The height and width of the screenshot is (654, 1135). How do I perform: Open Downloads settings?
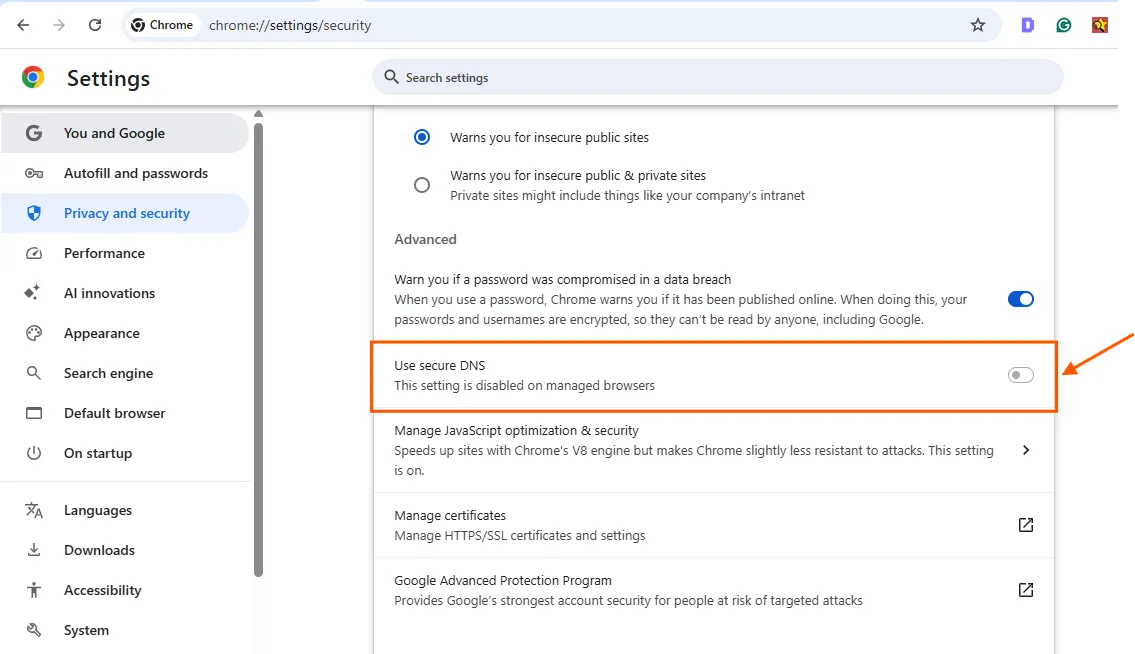[x=125, y=550]
